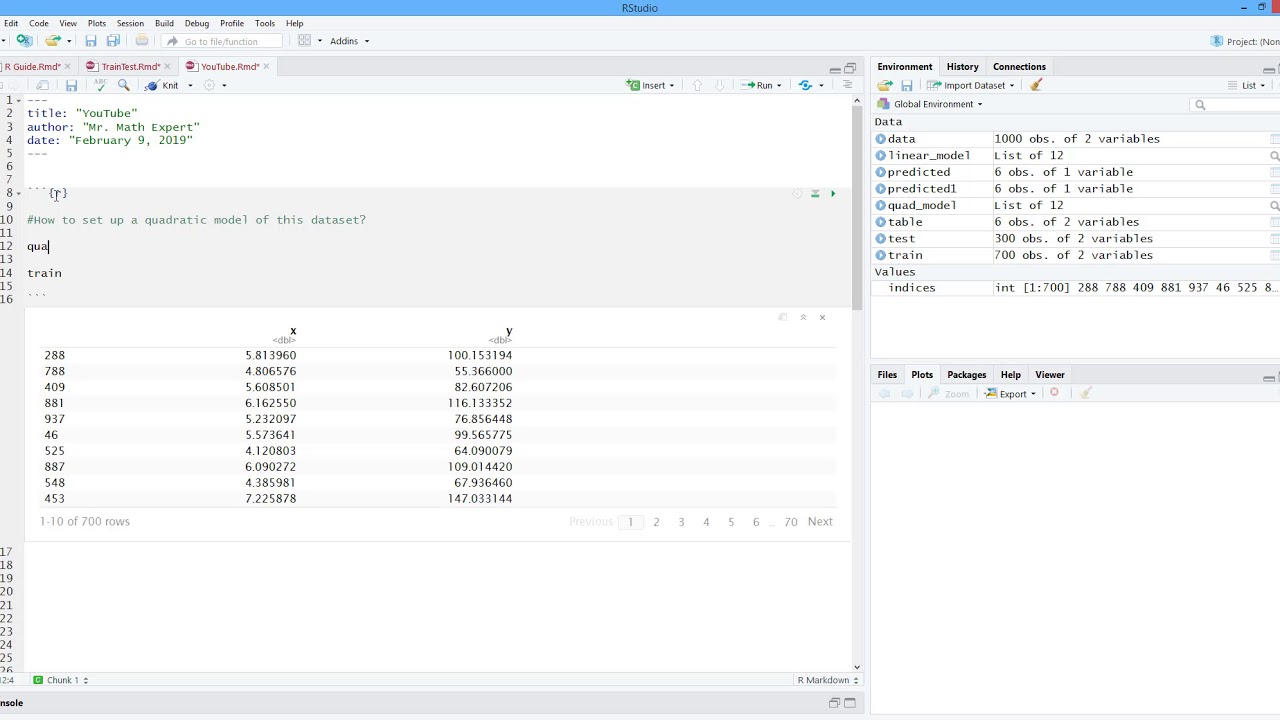
Task: Click Export in Plots pane
Action: coord(1010,393)
